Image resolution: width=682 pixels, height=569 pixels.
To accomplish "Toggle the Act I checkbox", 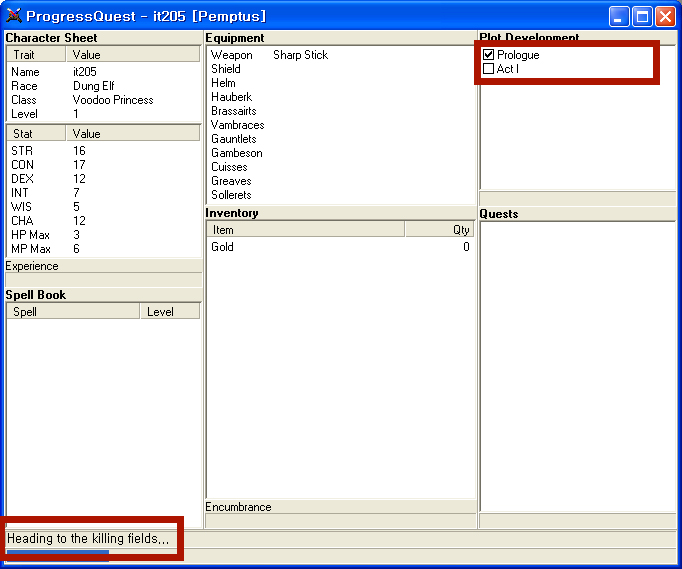I will click(x=488, y=69).
